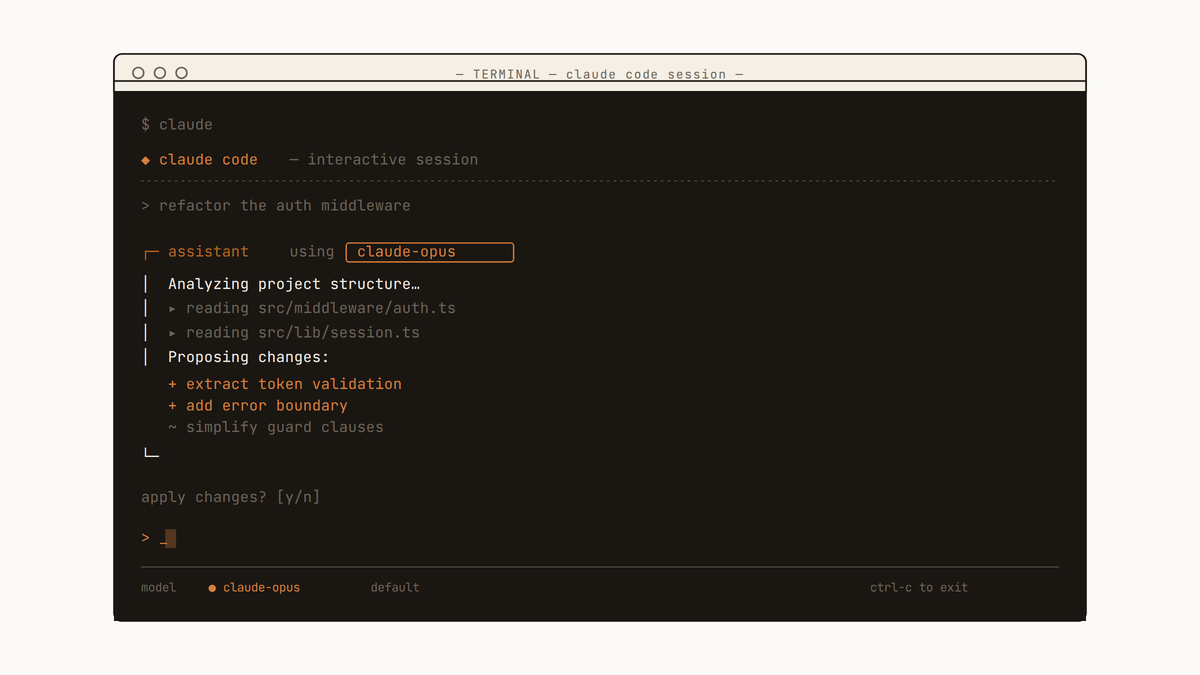Click the second window control circle

(160, 73)
